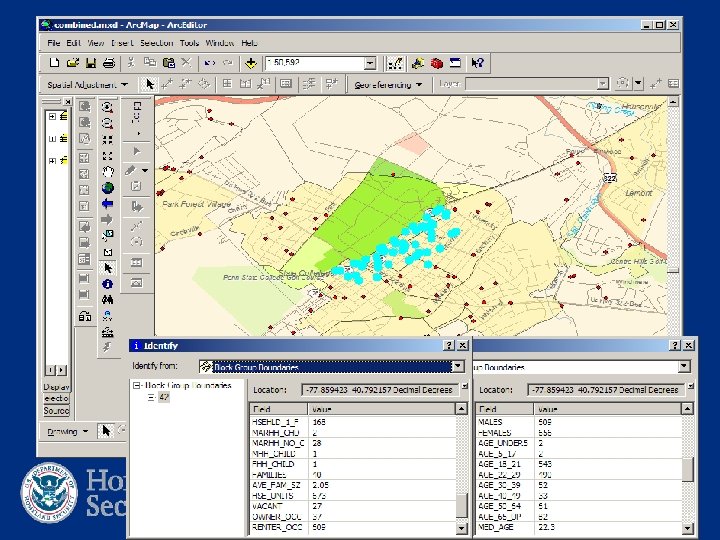The width and height of the screenshot is (720, 540).
Task: Click the Fixed Zoom Out arrows icon
Action: [107, 156]
